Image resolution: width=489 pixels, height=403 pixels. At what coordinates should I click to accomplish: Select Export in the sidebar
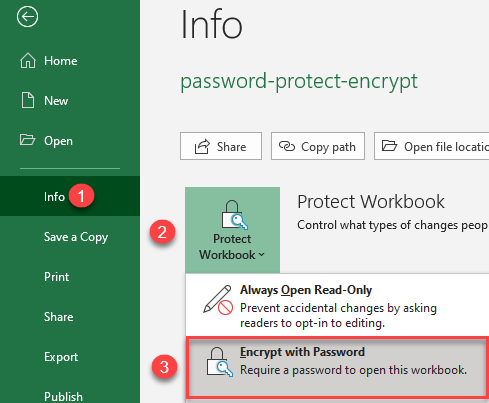coord(70,357)
